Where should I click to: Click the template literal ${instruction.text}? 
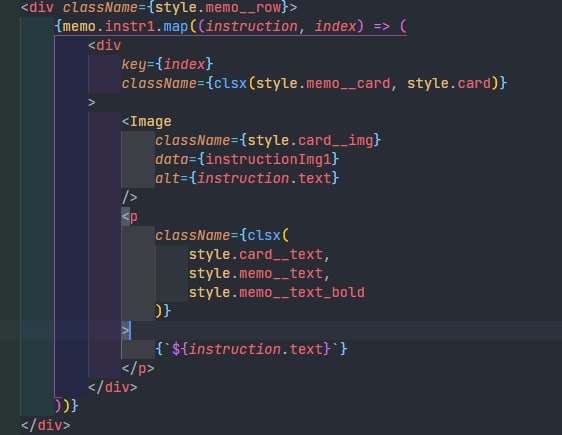[x=251, y=349]
